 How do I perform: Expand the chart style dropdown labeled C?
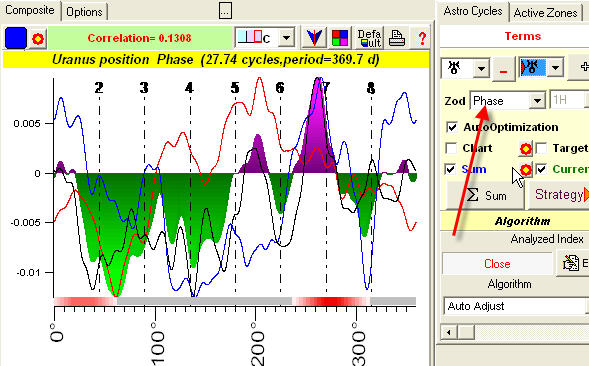tap(287, 38)
